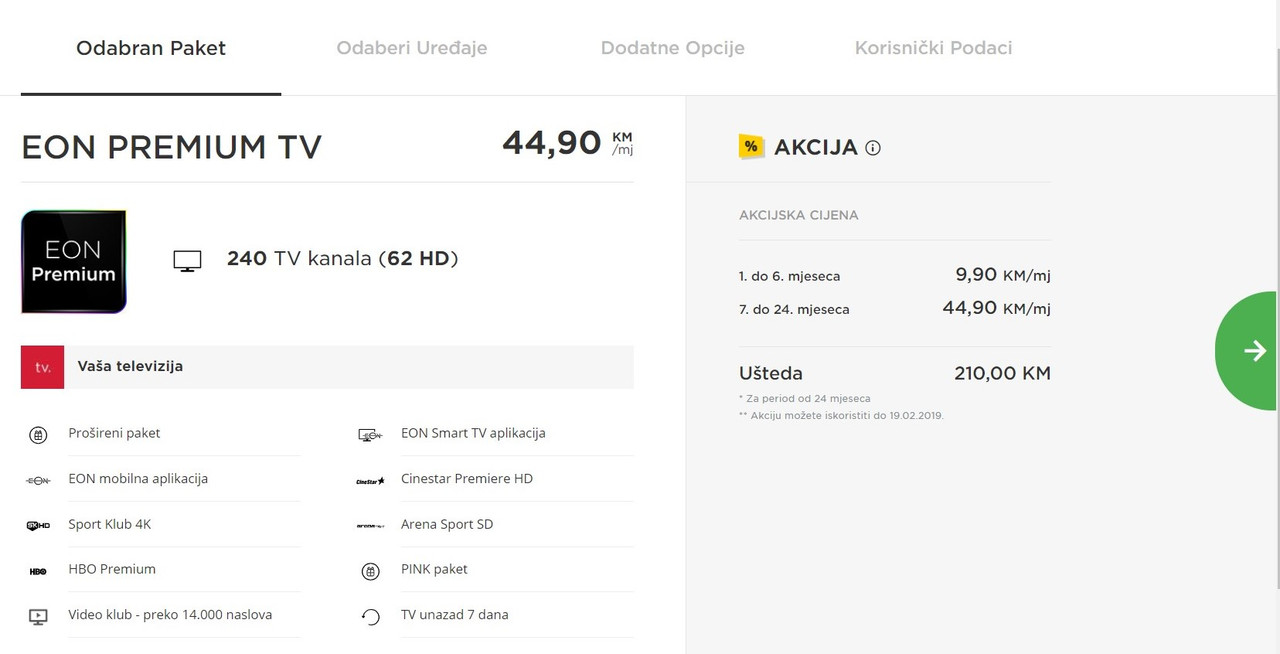Switch to Odaberi Uređaje tab
Screen dimensions: 1280x654
pyautogui.click(x=412, y=48)
